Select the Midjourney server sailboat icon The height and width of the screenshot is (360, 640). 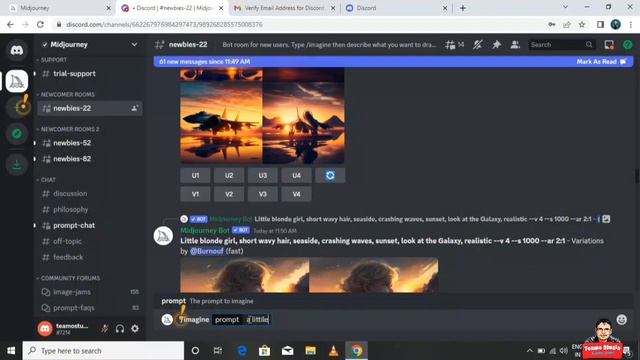(17, 81)
